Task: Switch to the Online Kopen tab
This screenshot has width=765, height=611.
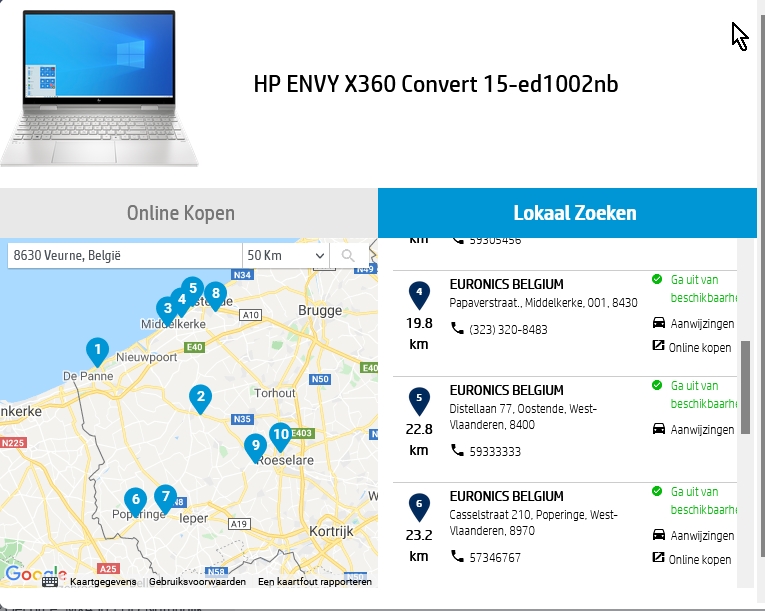Action: [181, 213]
